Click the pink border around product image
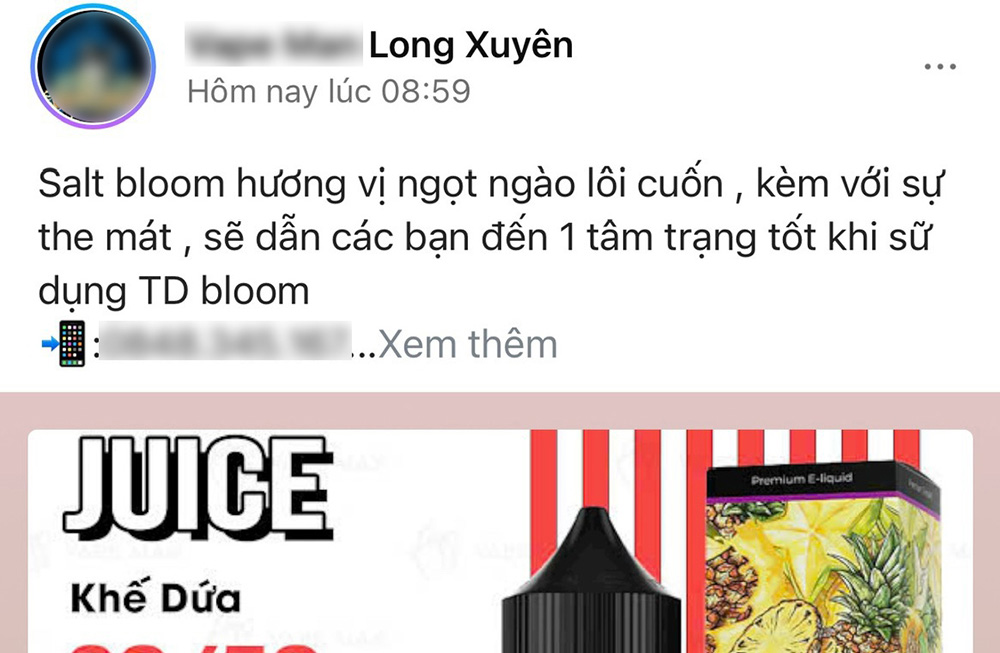Screen dimensions: 1000x653 click(x=500, y=411)
